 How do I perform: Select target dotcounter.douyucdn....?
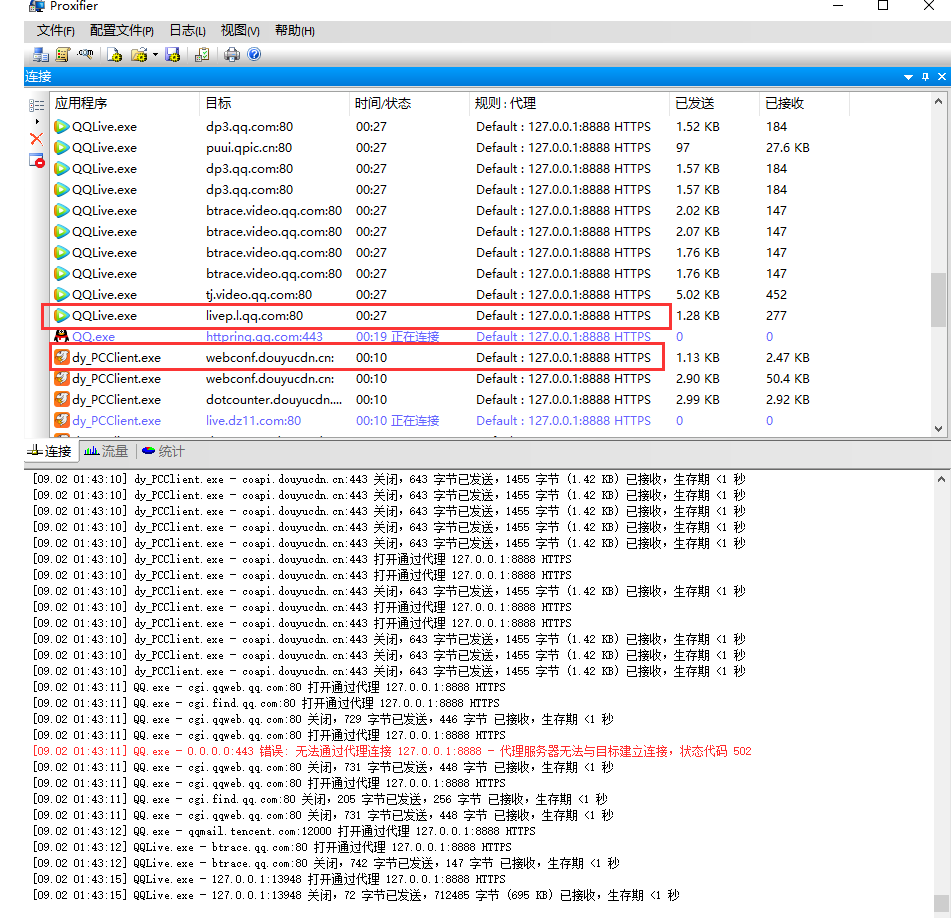click(x=274, y=400)
